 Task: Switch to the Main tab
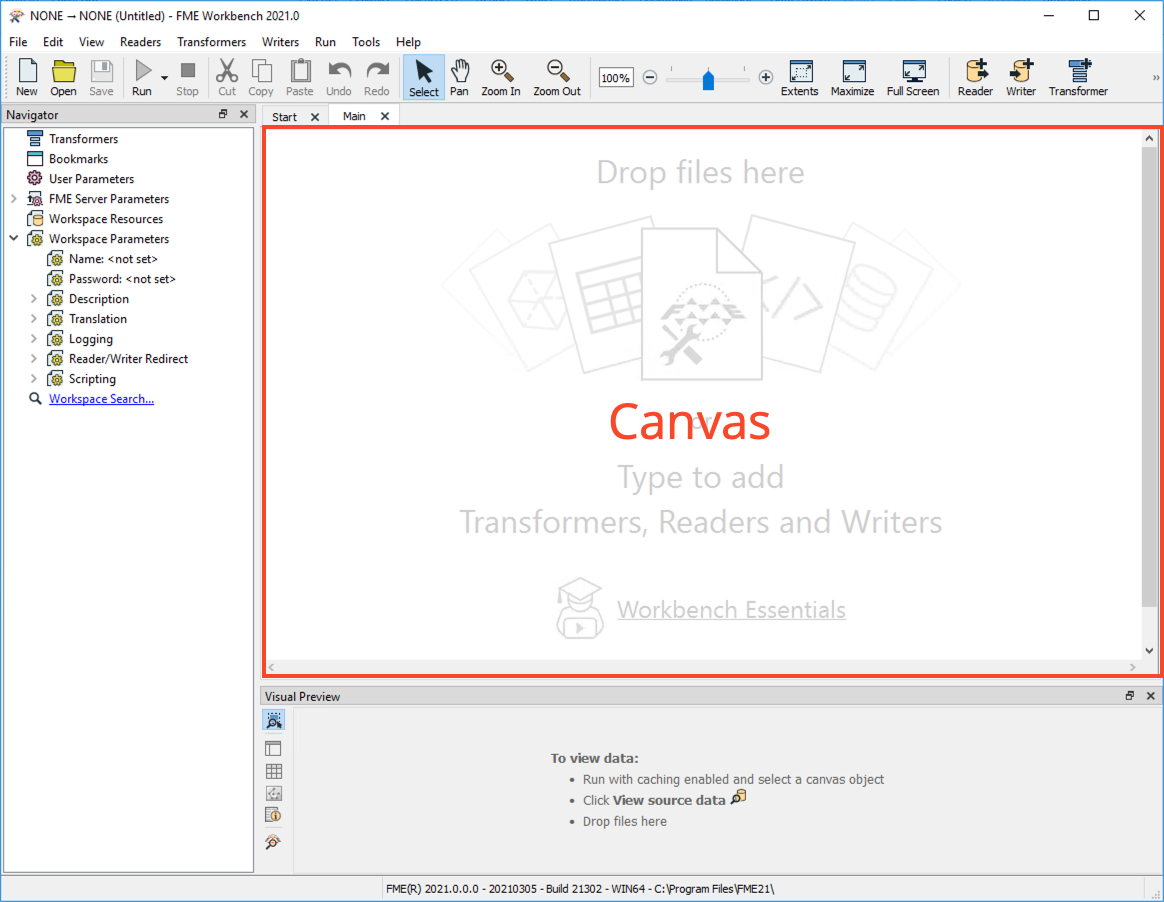(354, 116)
